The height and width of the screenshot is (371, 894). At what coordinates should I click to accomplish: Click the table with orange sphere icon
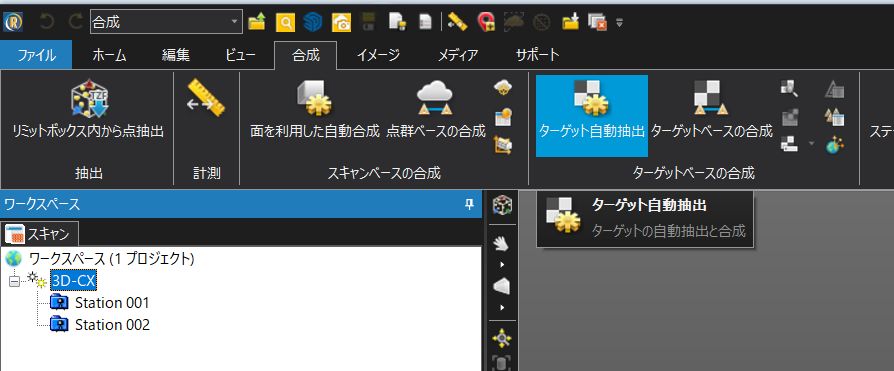(x=503, y=117)
